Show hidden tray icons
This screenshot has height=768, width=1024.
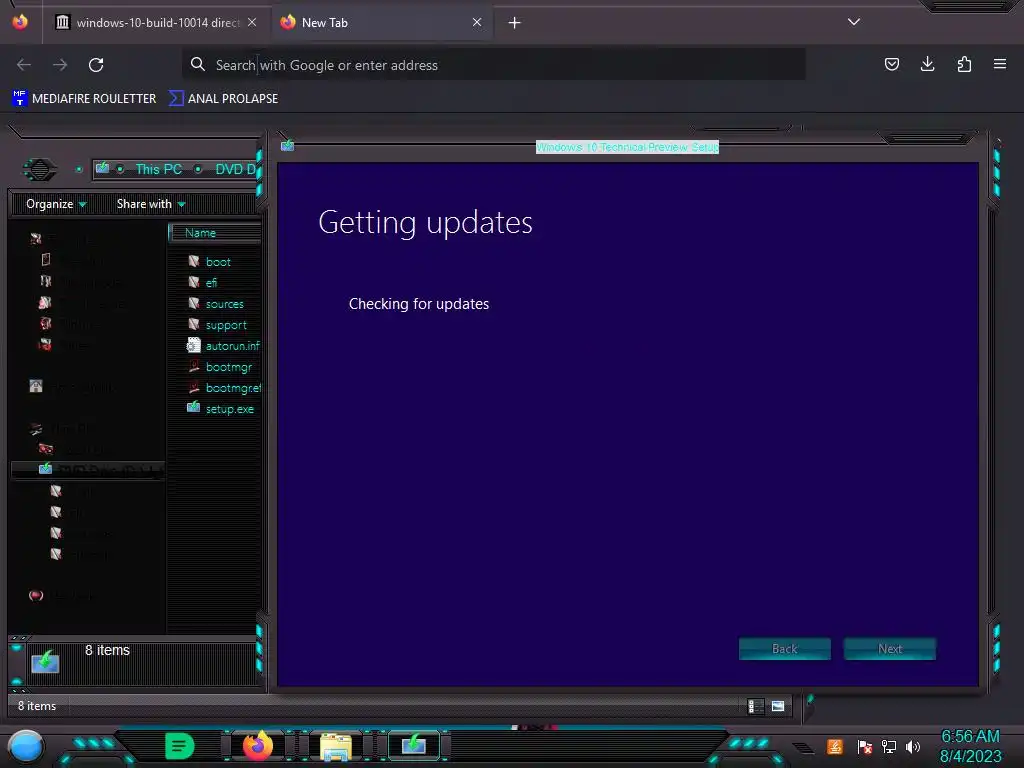pos(804,748)
